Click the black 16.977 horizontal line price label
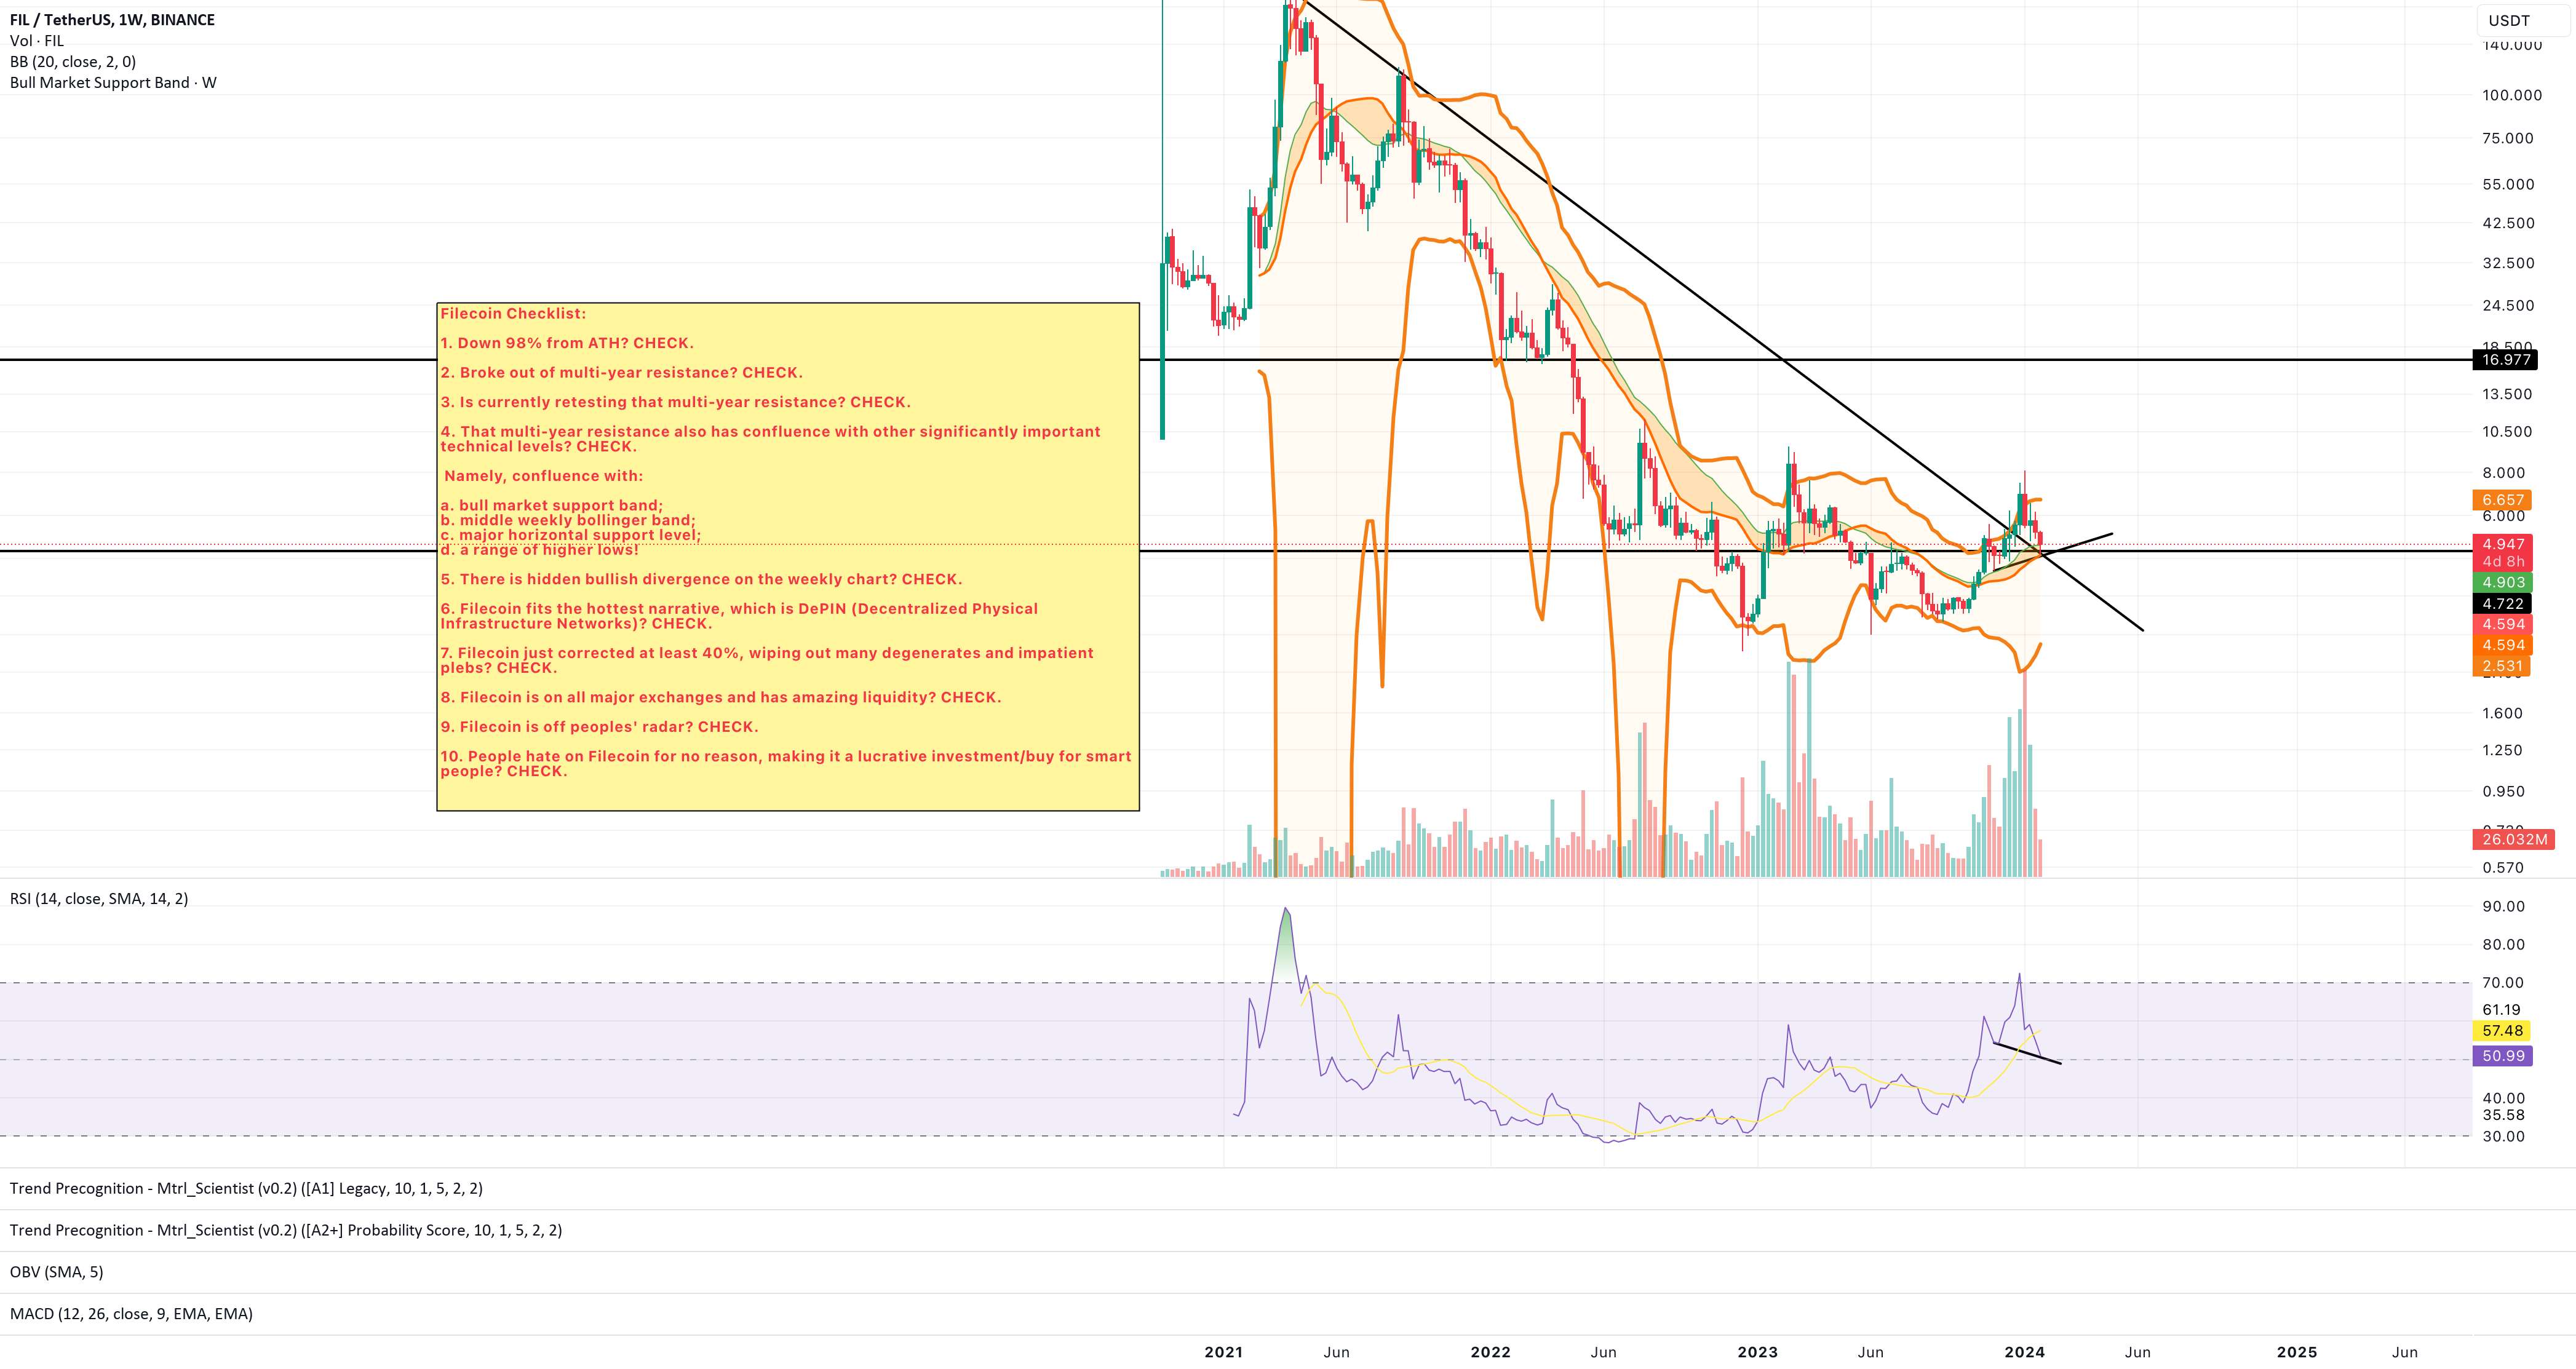 pyautogui.click(x=2506, y=360)
